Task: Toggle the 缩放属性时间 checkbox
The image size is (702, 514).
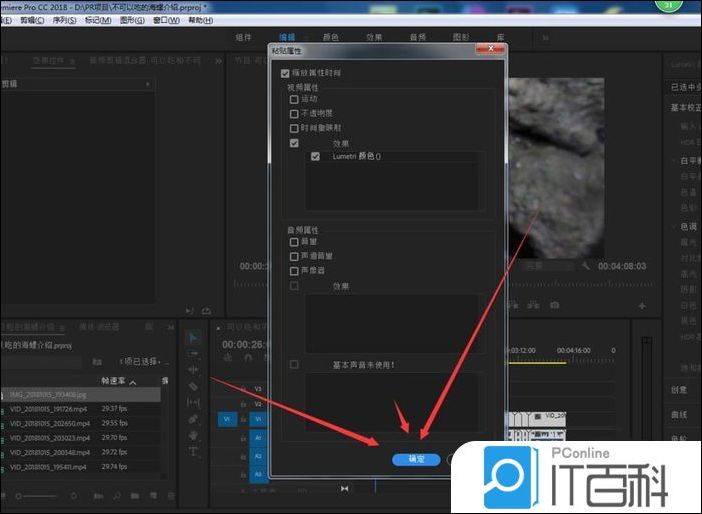Action: click(286, 73)
